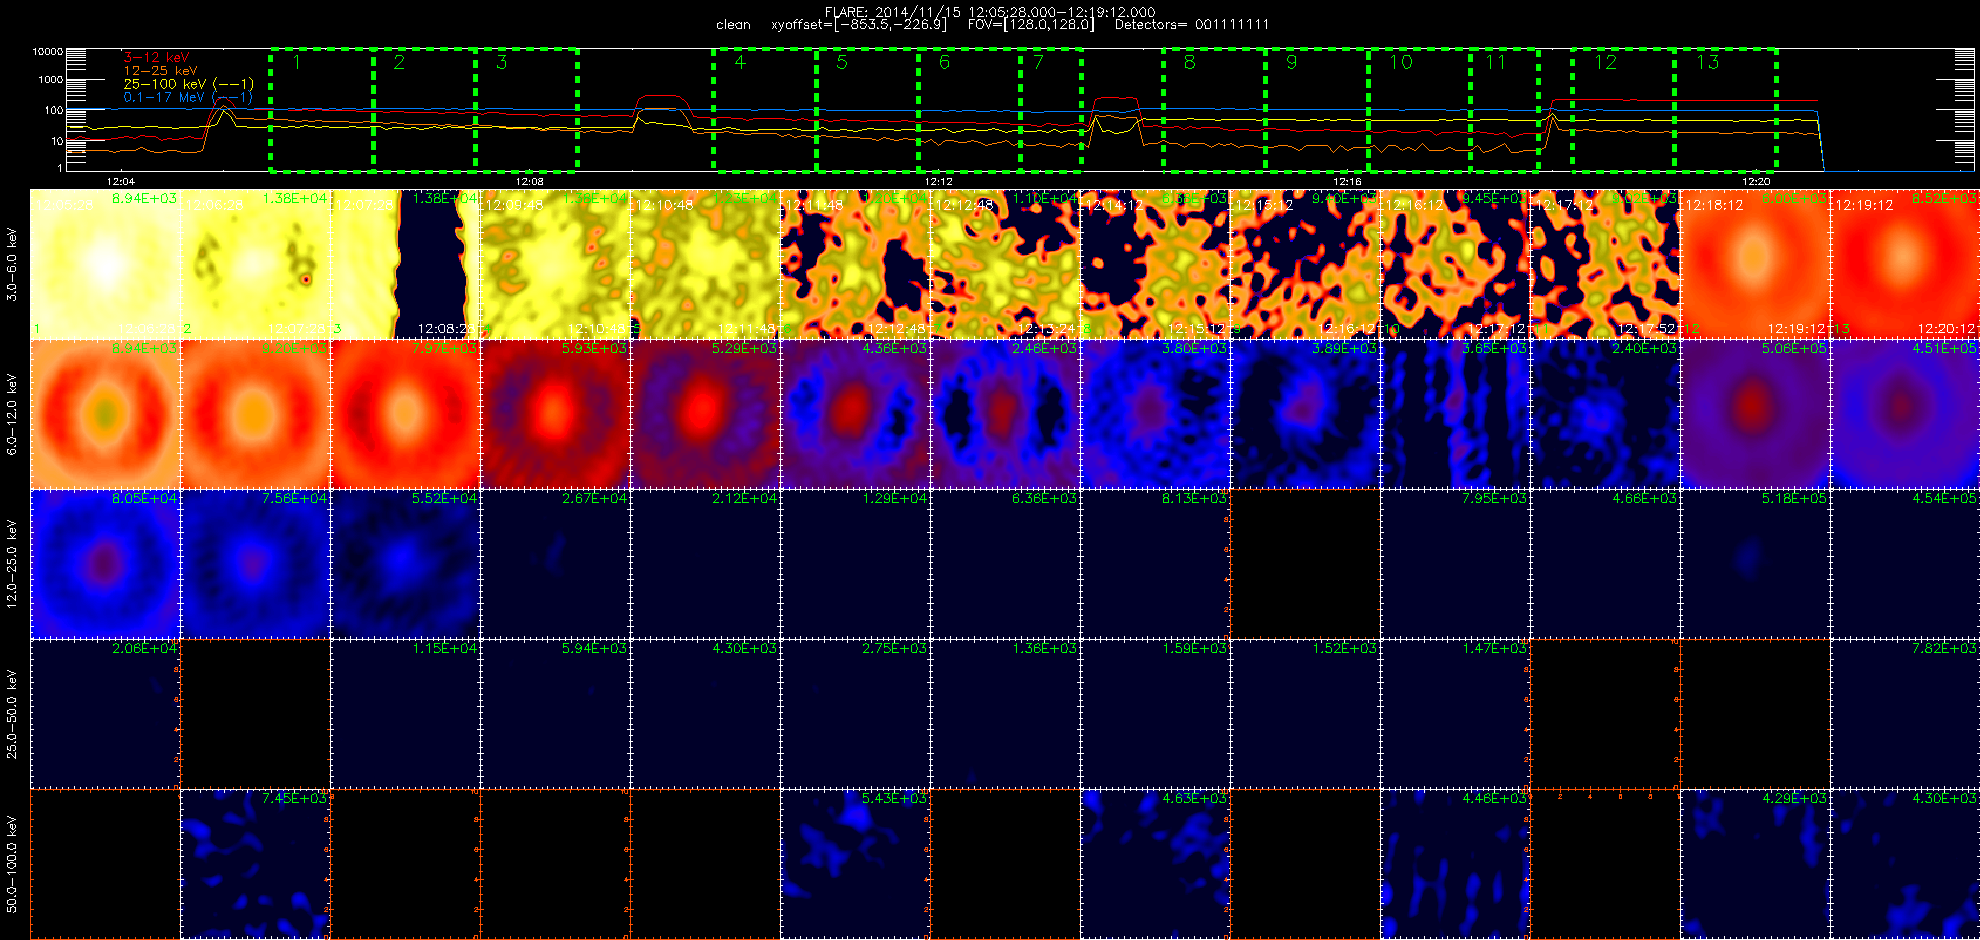1980x940 pixels.
Task: Click the blue '0.1-17 MeV' legend entry
Action: (188, 97)
